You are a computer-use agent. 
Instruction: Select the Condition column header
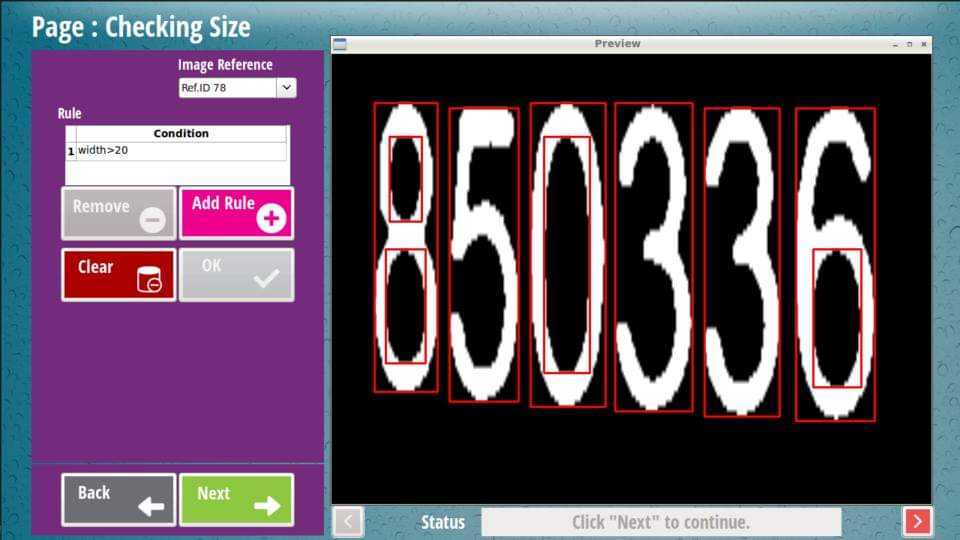click(181, 133)
